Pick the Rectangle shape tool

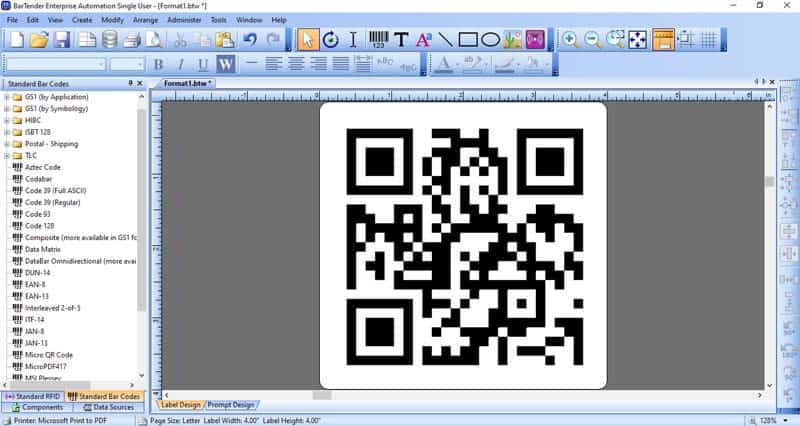click(468, 40)
